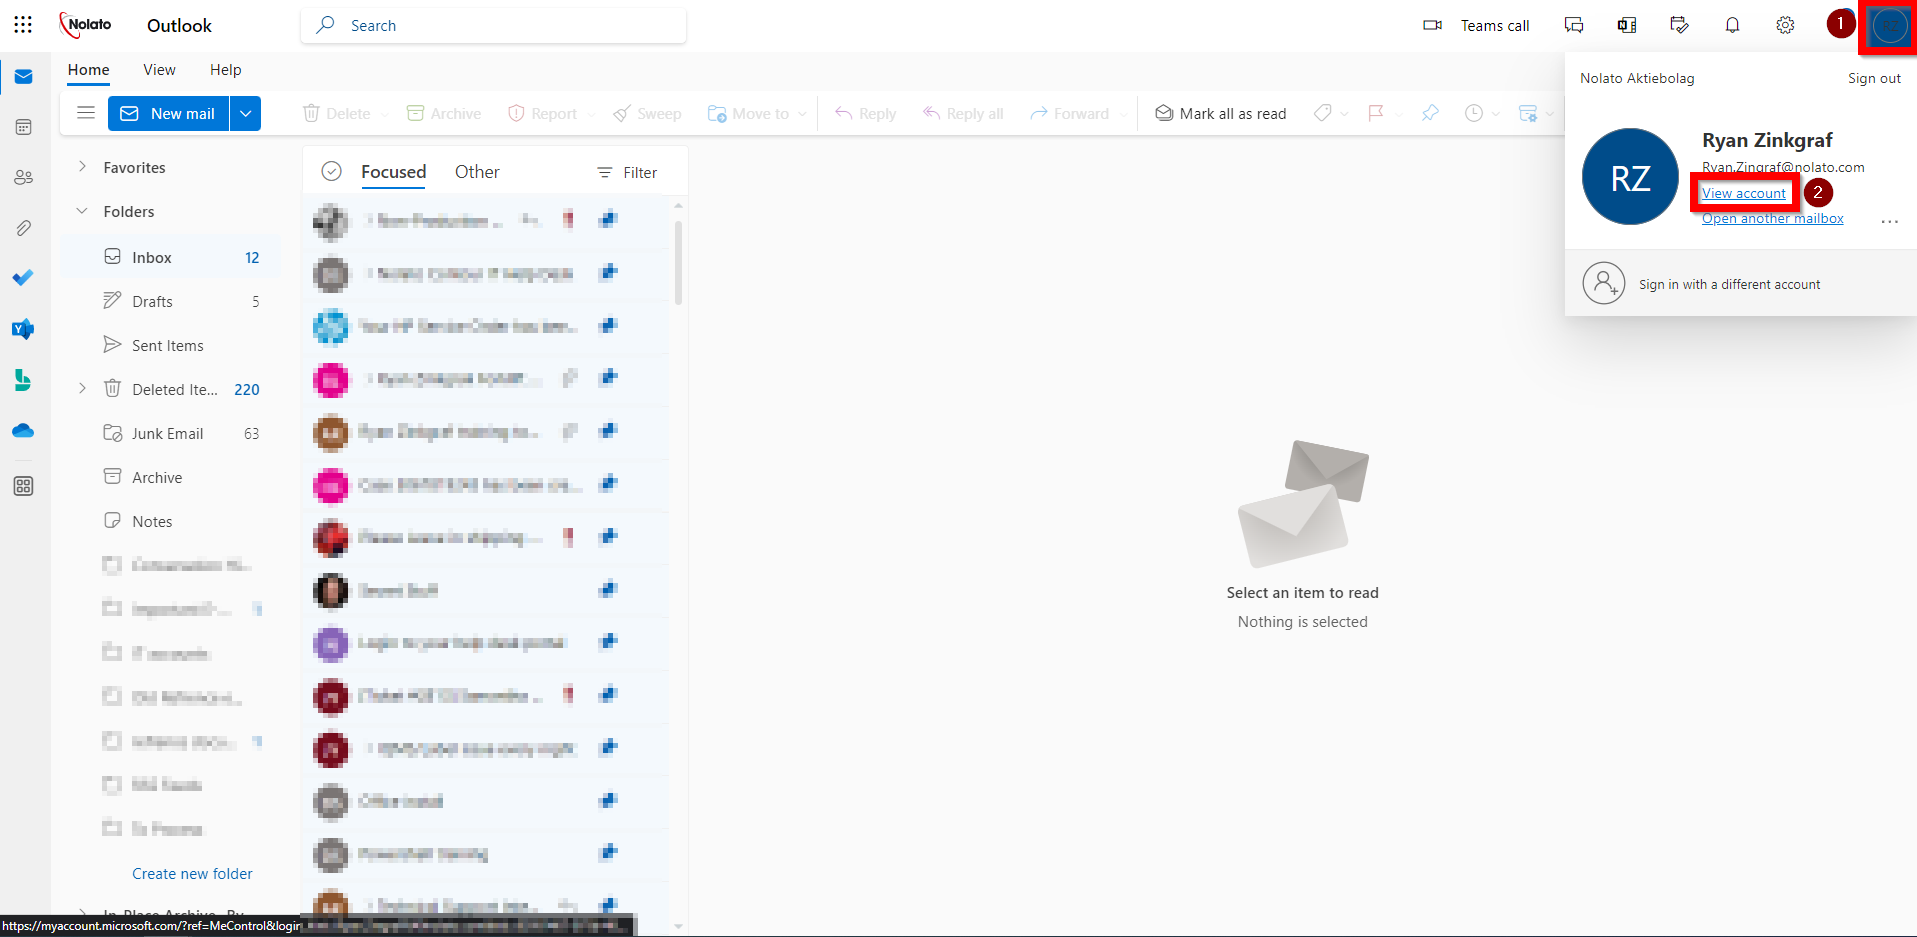The height and width of the screenshot is (937, 1917).
Task: Click the Snooze clock icon
Action: [x=1474, y=113]
